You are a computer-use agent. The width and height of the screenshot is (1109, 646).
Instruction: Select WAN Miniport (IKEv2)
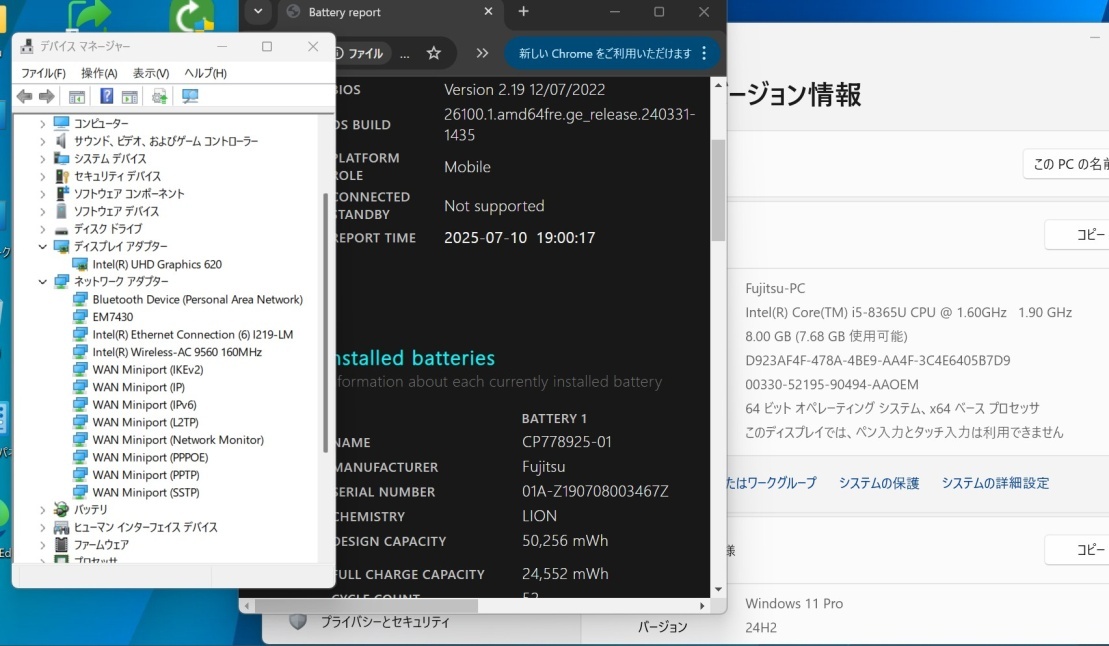148,369
